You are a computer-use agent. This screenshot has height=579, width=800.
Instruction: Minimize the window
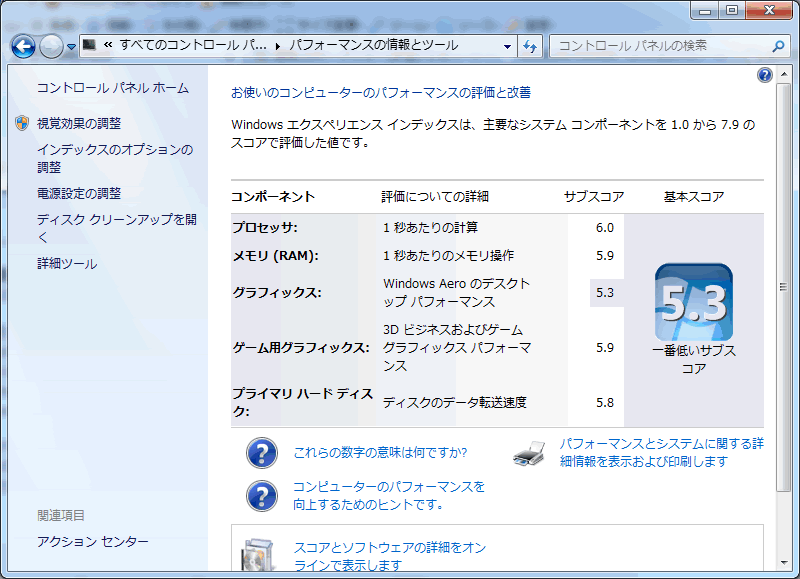[x=705, y=10]
